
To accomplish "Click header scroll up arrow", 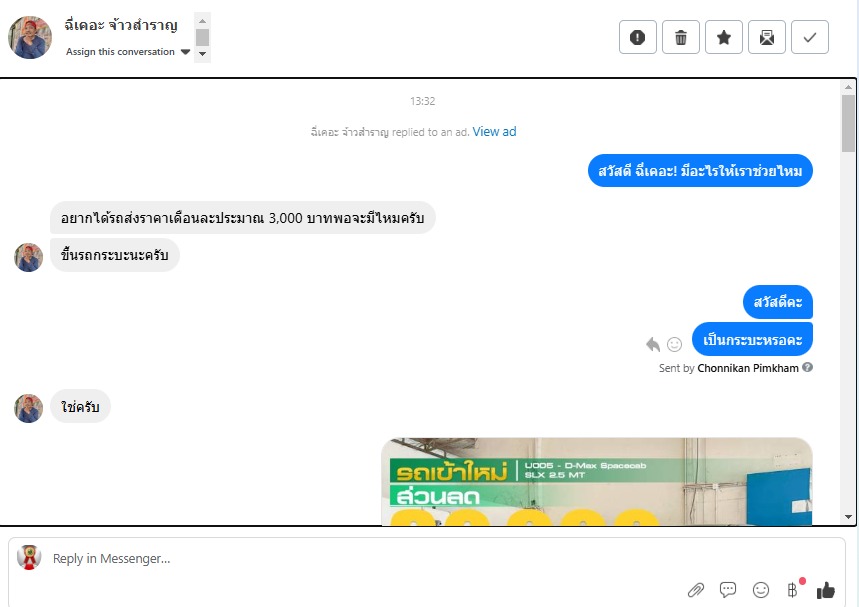I will click(203, 21).
